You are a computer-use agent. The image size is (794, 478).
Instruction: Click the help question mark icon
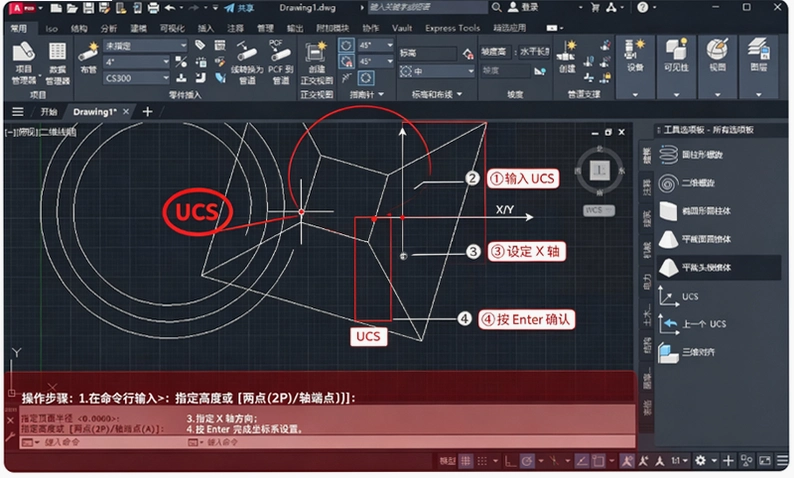click(x=643, y=7)
